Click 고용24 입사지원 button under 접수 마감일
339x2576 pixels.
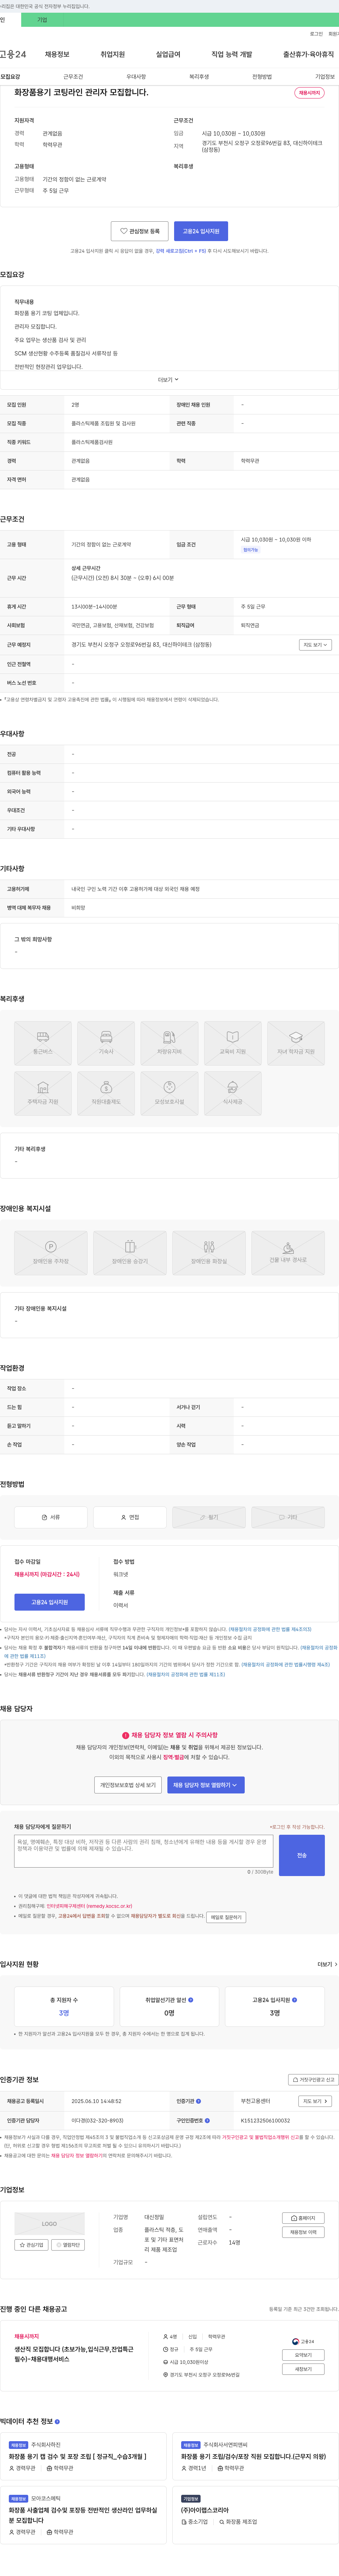pyautogui.click(x=50, y=1602)
